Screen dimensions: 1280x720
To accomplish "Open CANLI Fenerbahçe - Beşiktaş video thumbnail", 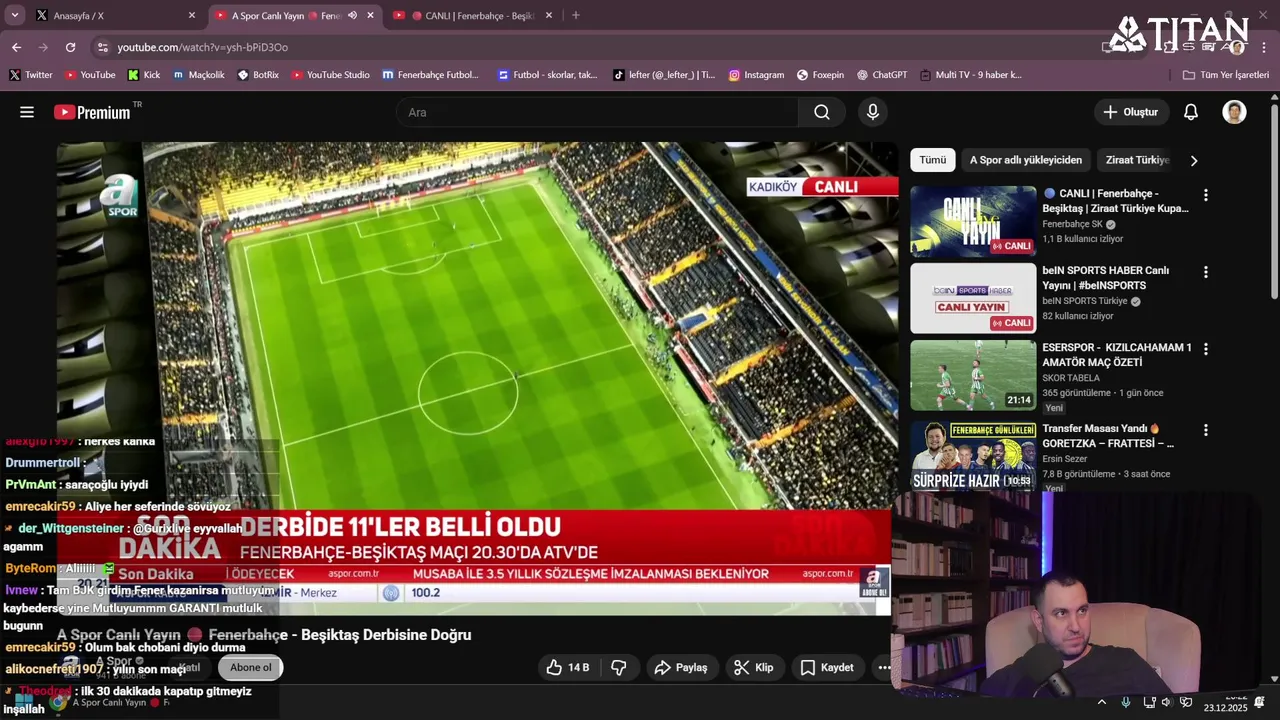I will (x=973, y=222).
